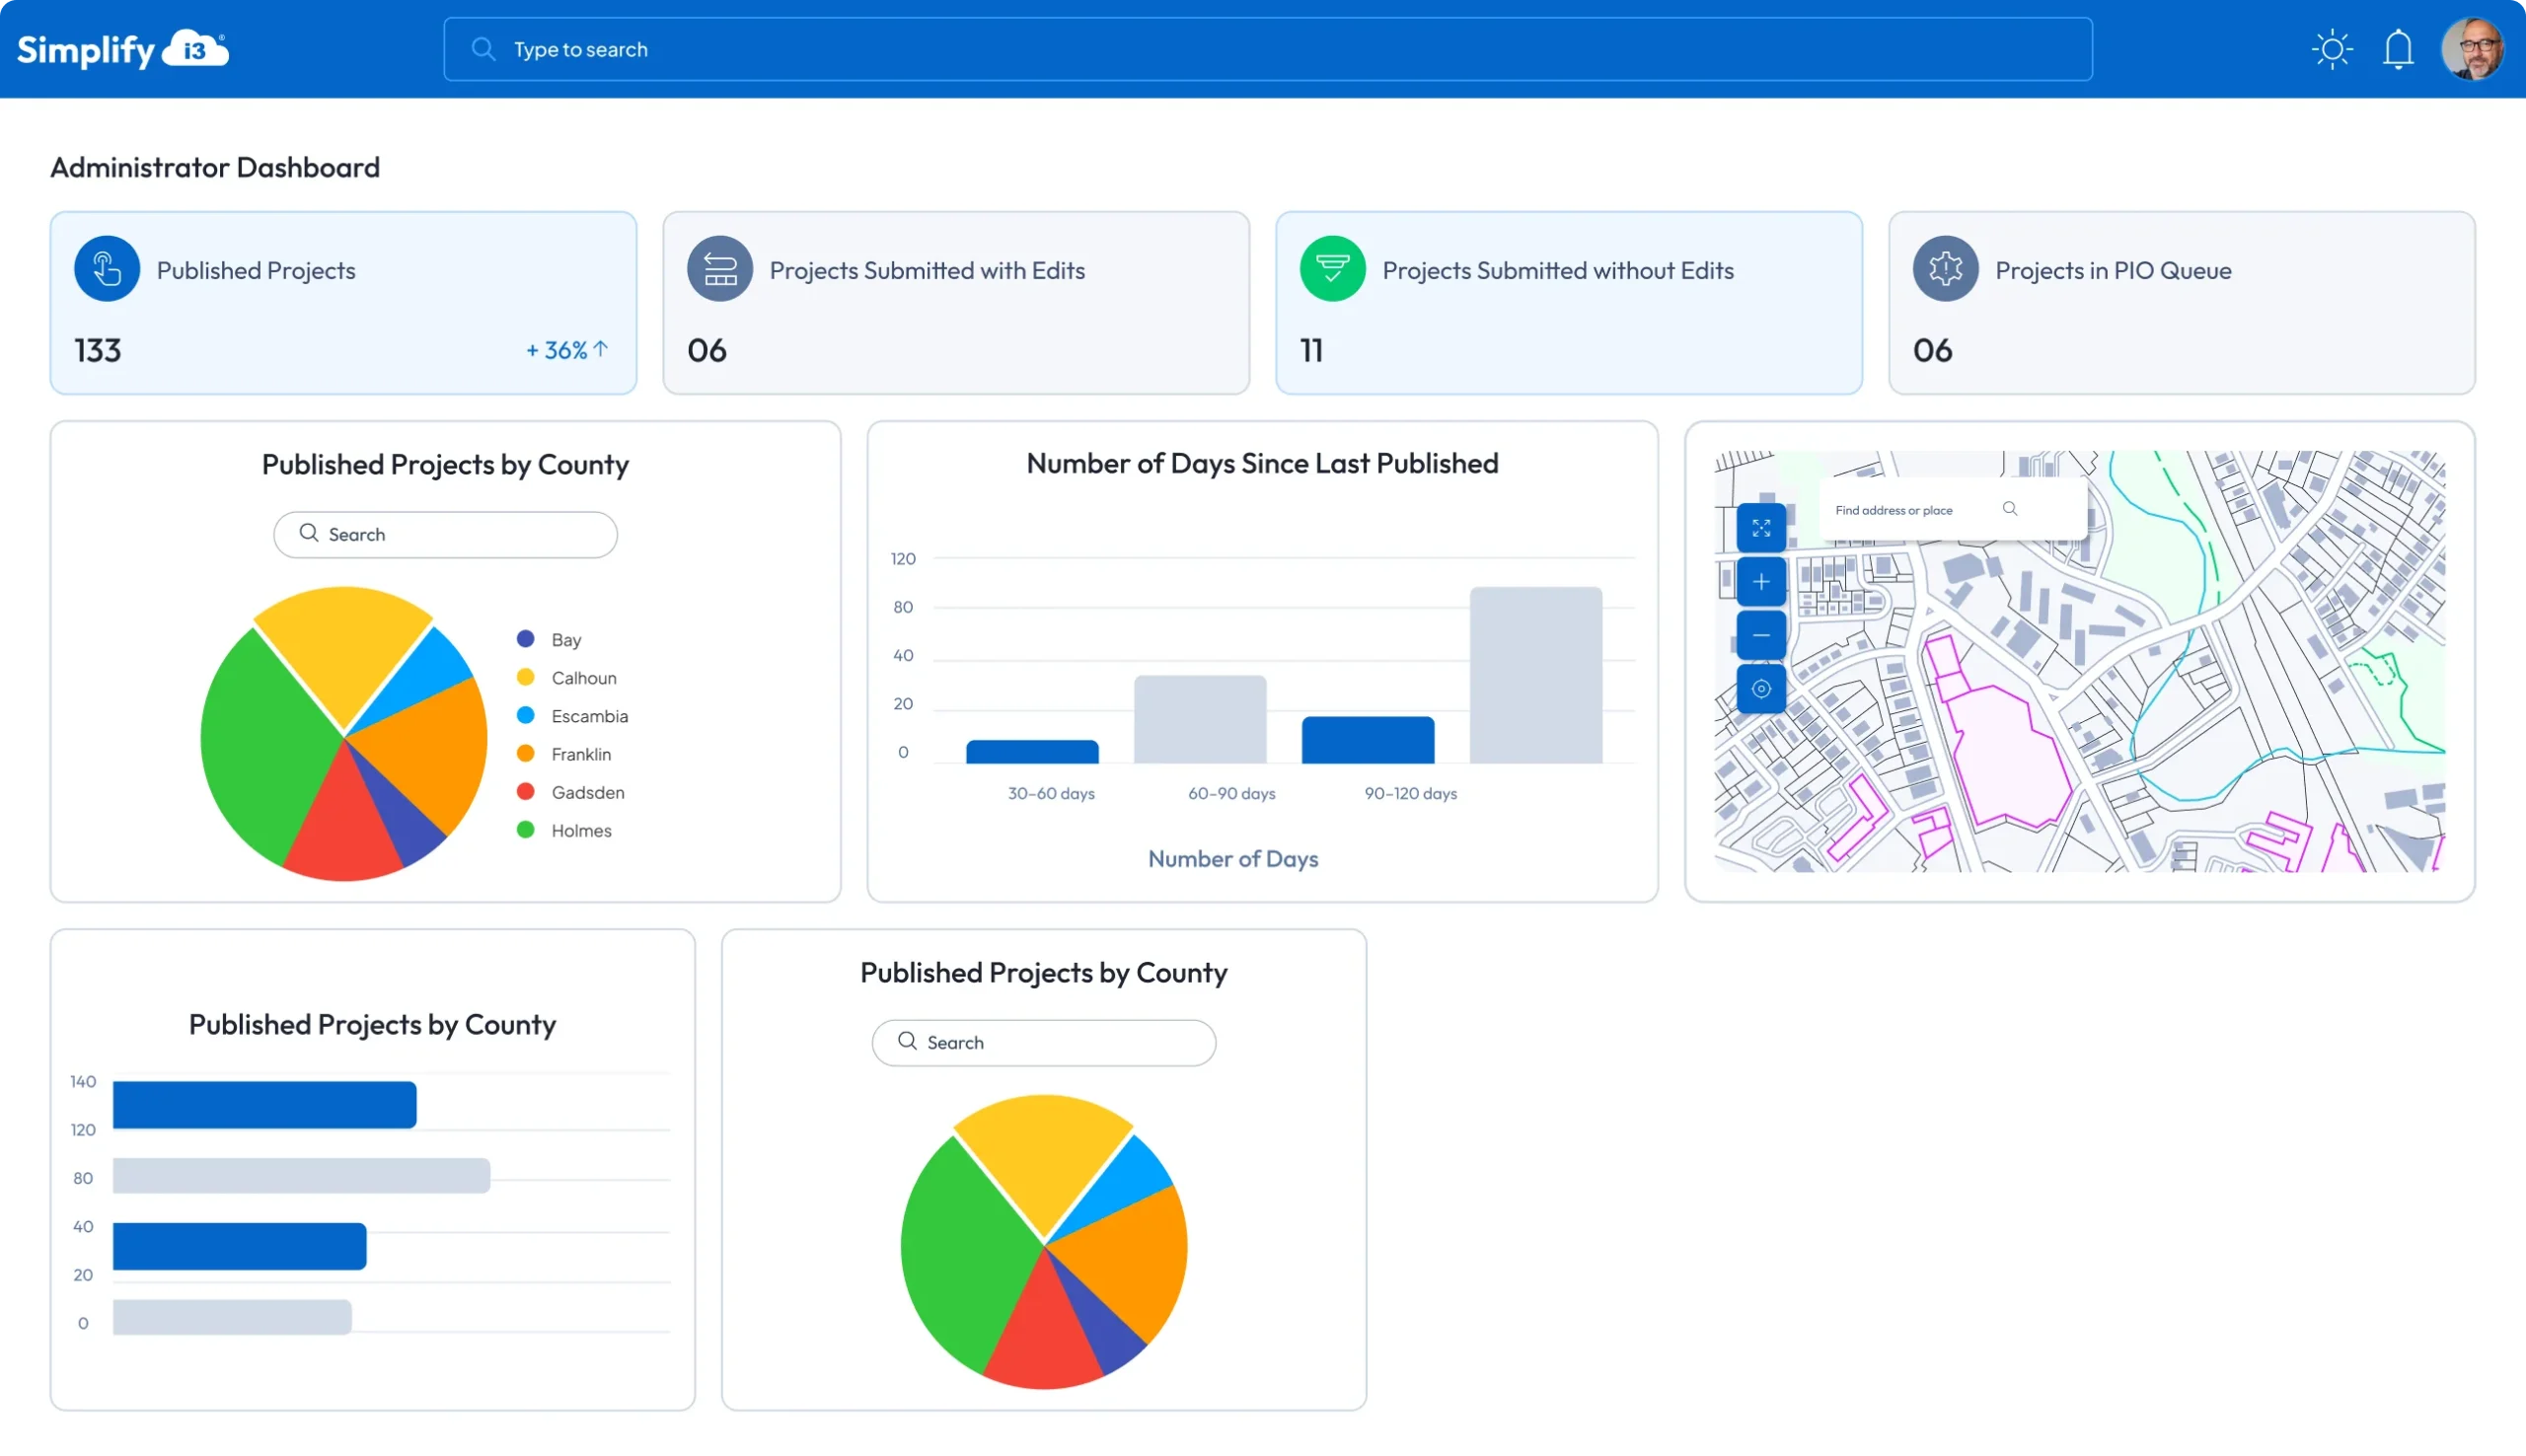
Task: Click the map fullscreen expand icon
Action: coord(1760,528)
